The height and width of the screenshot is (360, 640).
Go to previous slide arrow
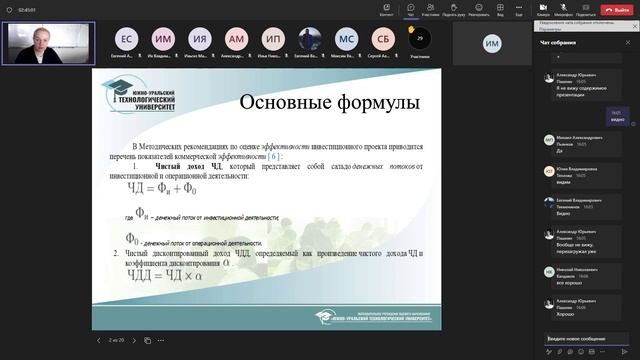coord(98,340)
